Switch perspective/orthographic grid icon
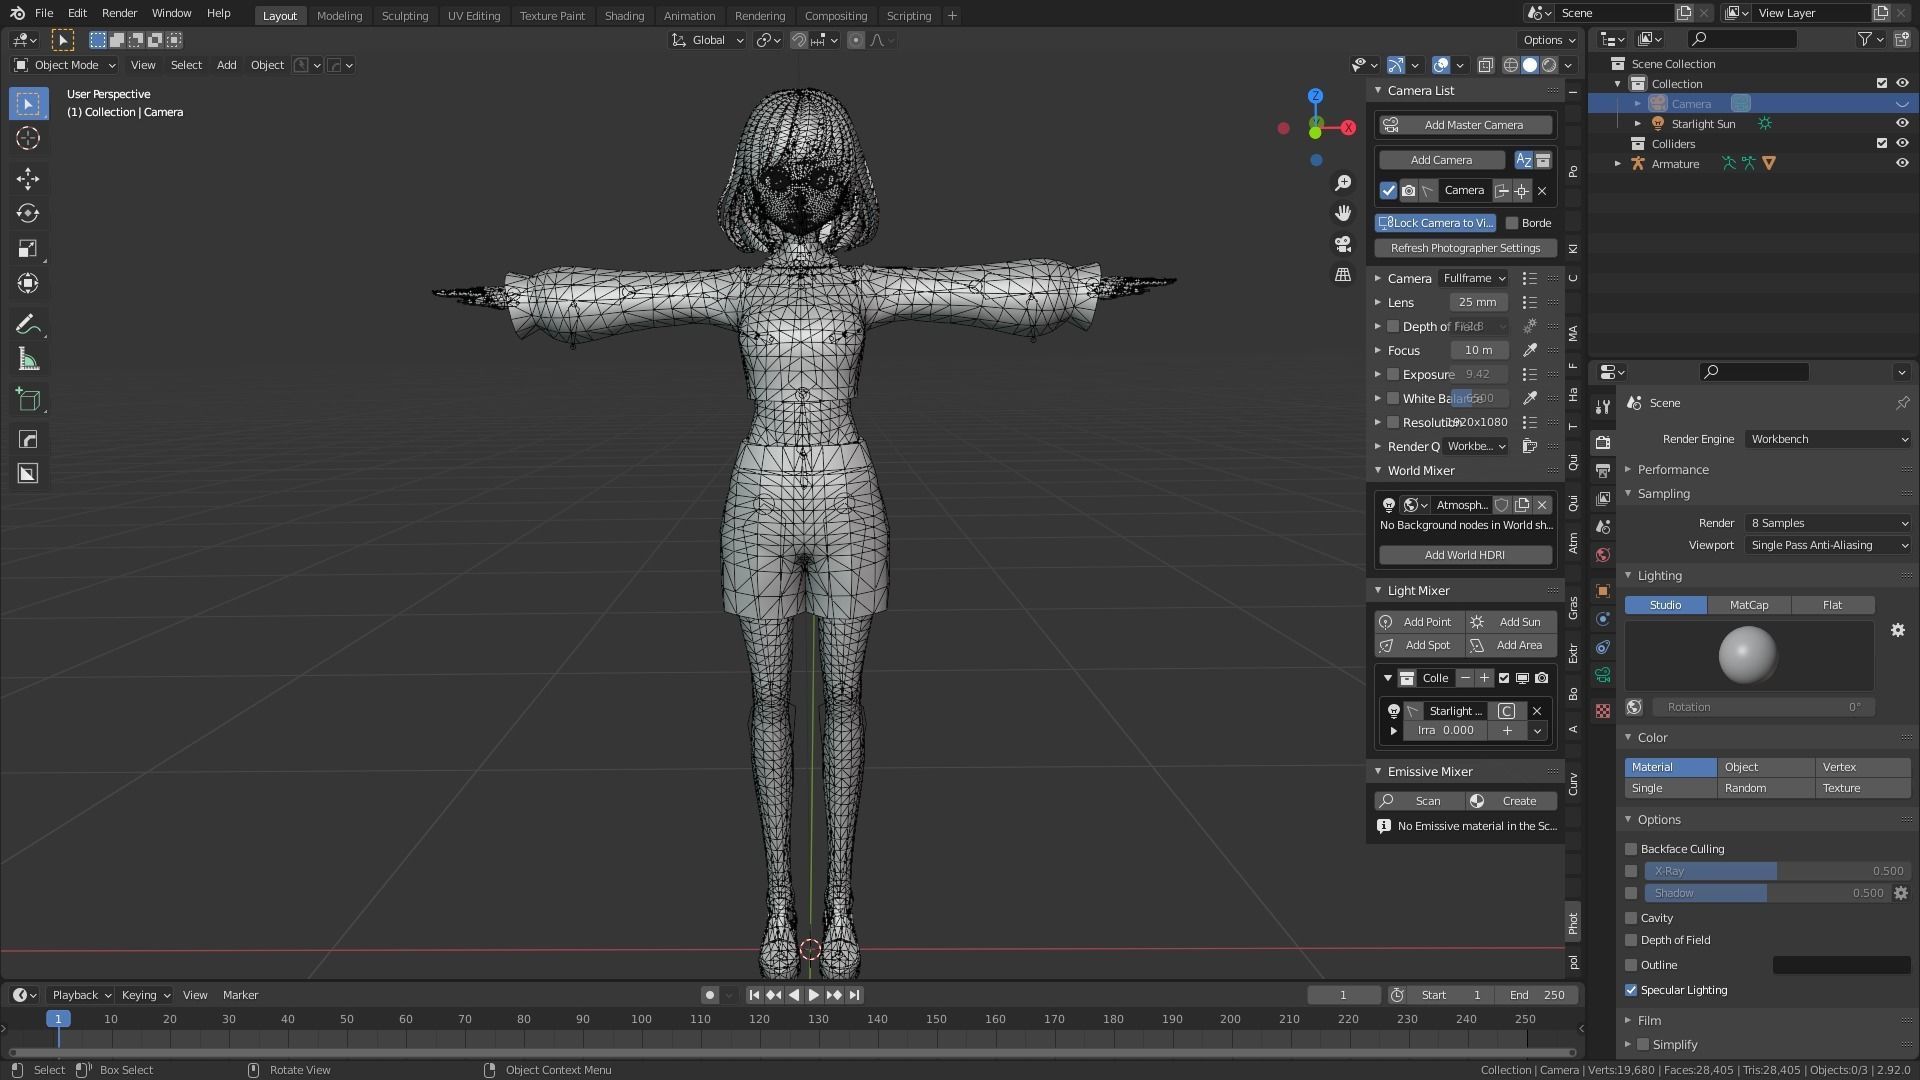 pyautogui.click(x=1343, y=274)
